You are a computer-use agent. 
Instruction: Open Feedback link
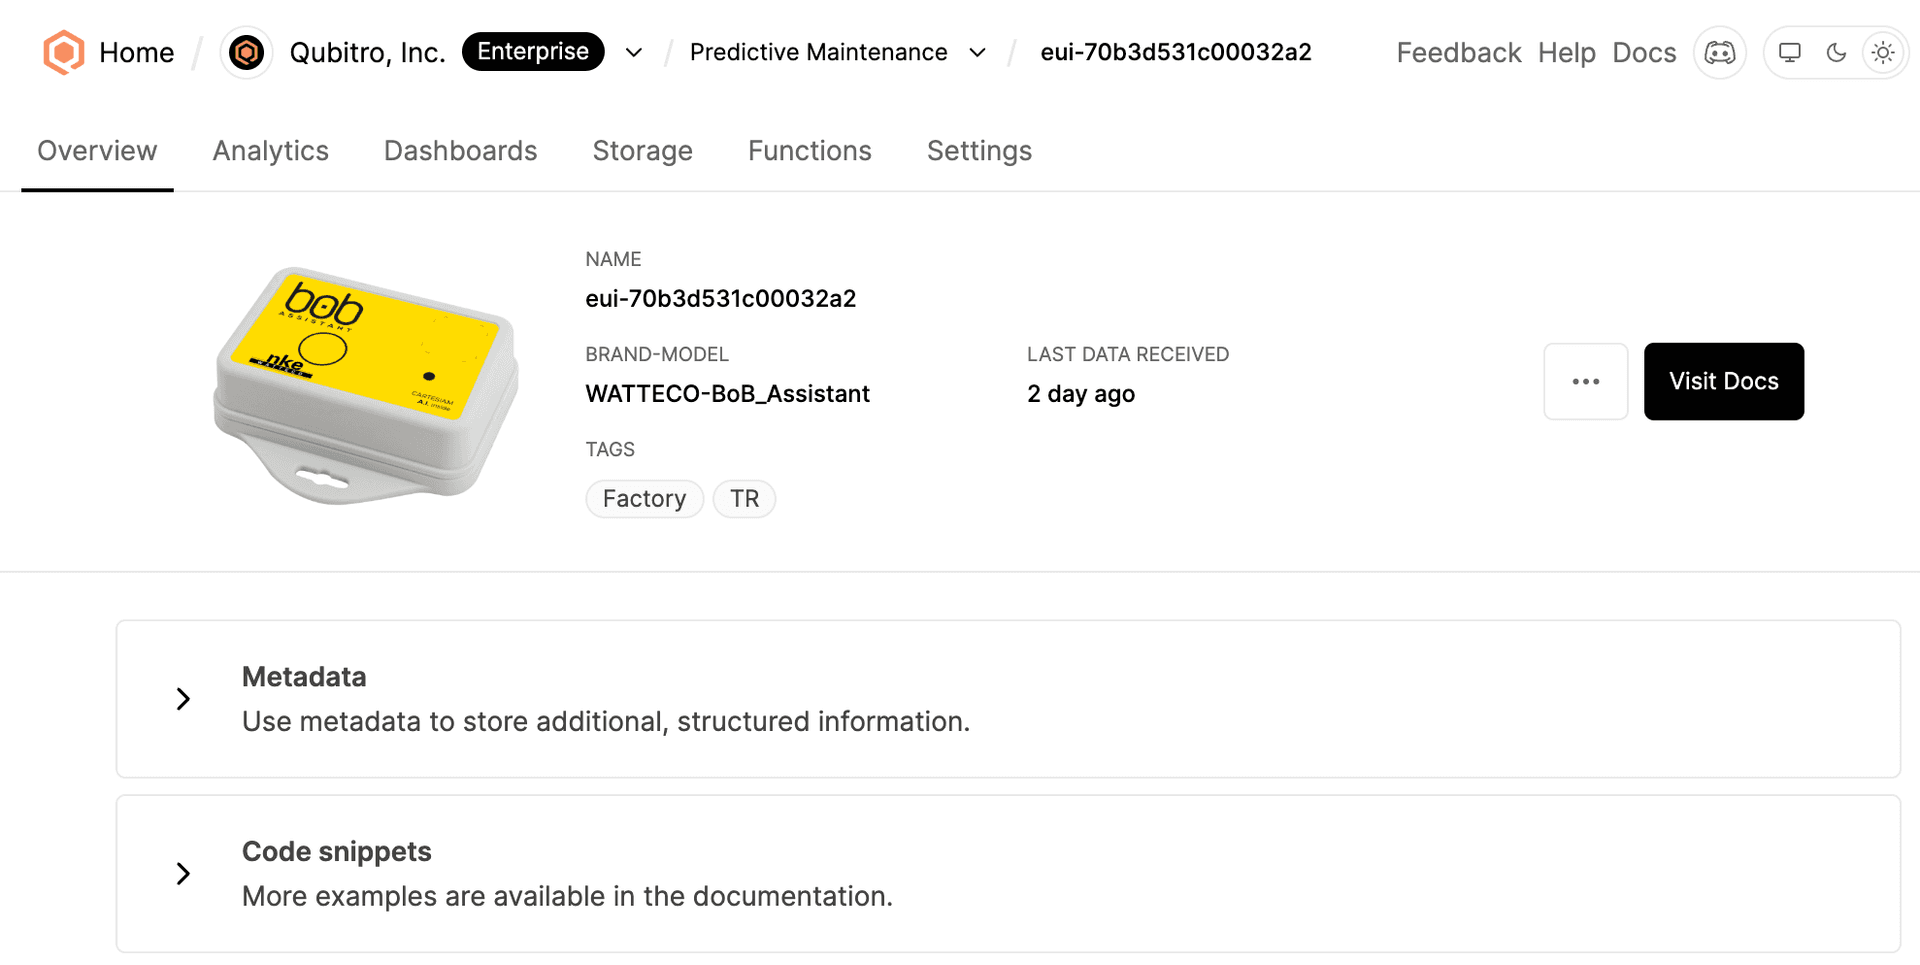coord(1458,52)
